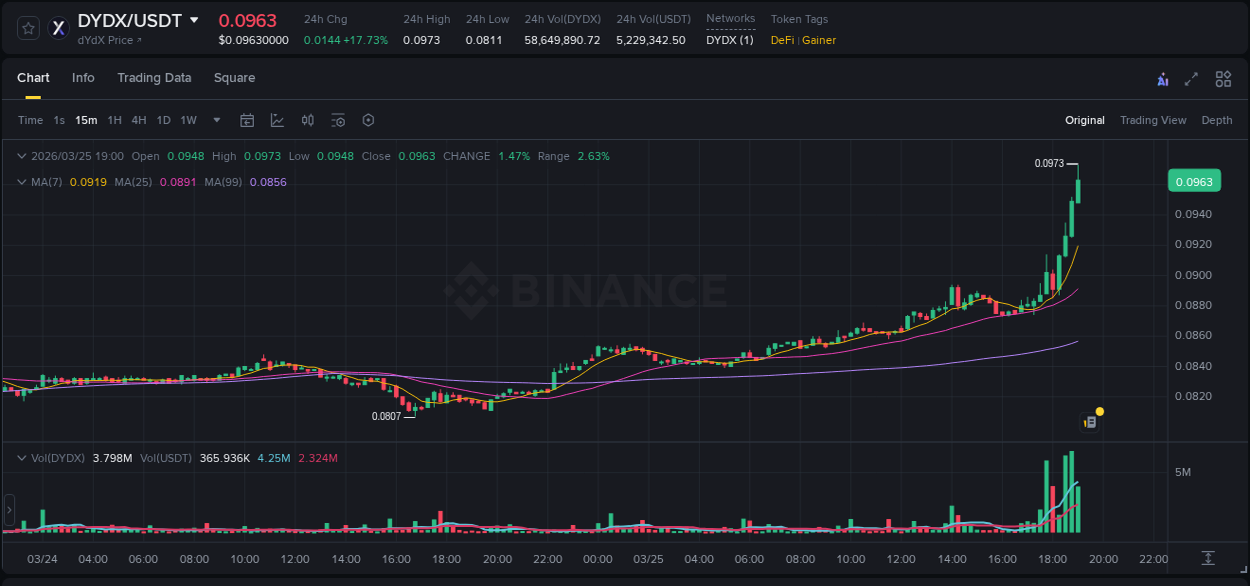This screenshot has height=586, width=1250.
Task: Follow the DeFi token tag link
Action: (x=781, y=41)
